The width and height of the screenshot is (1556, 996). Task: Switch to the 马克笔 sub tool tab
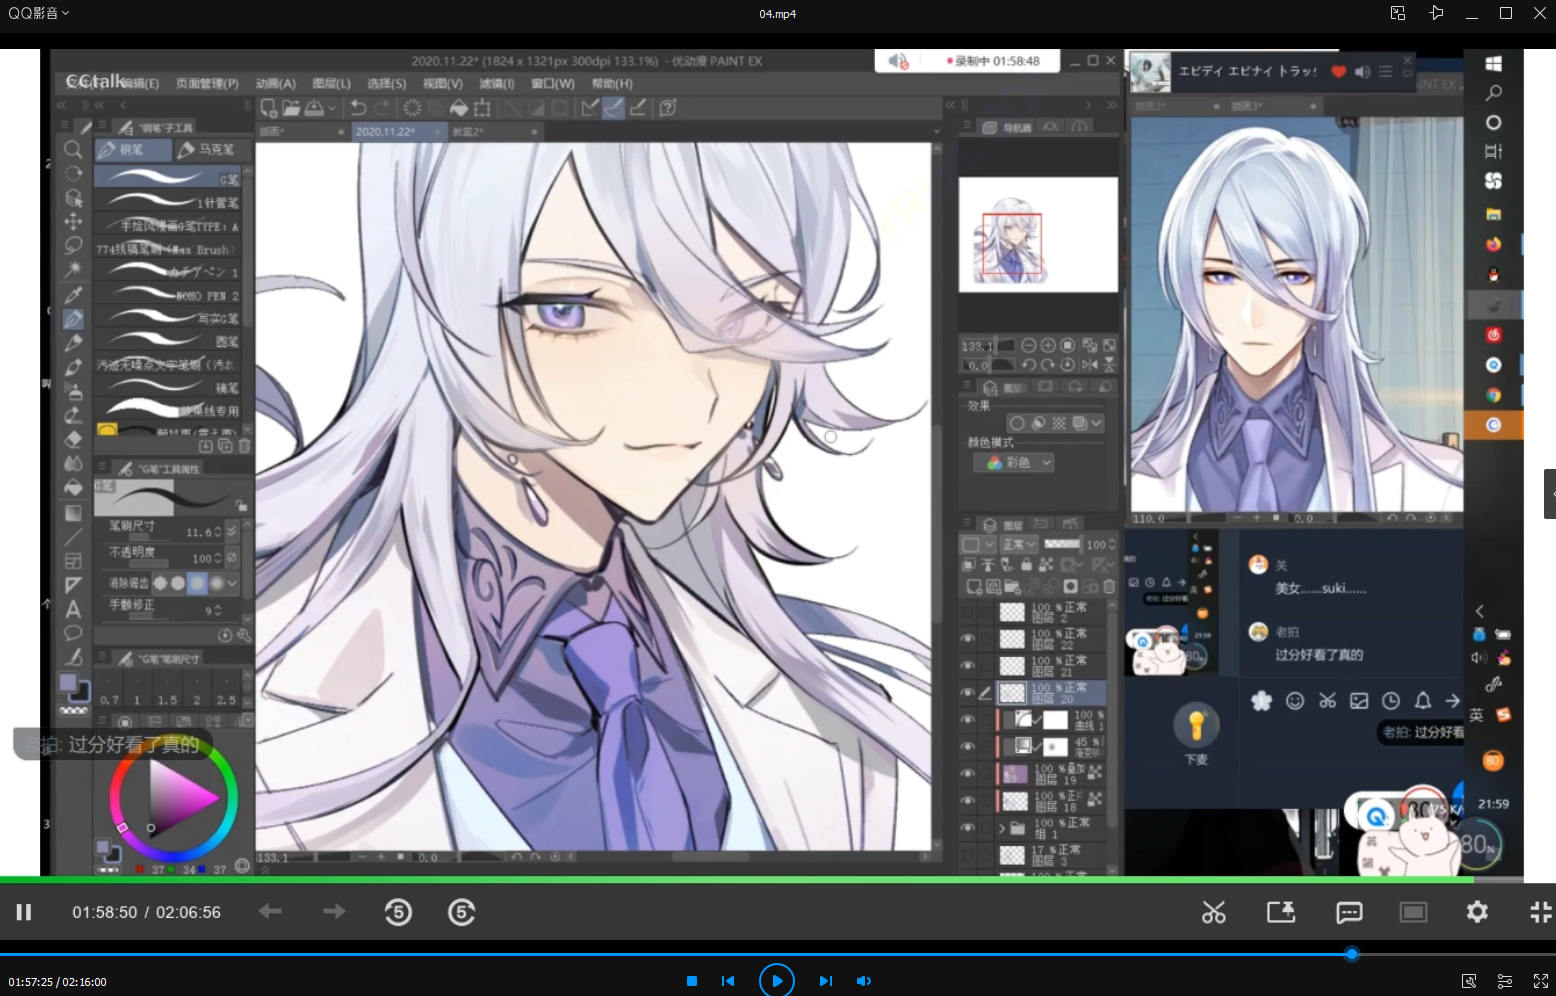[x=207, y=150]
